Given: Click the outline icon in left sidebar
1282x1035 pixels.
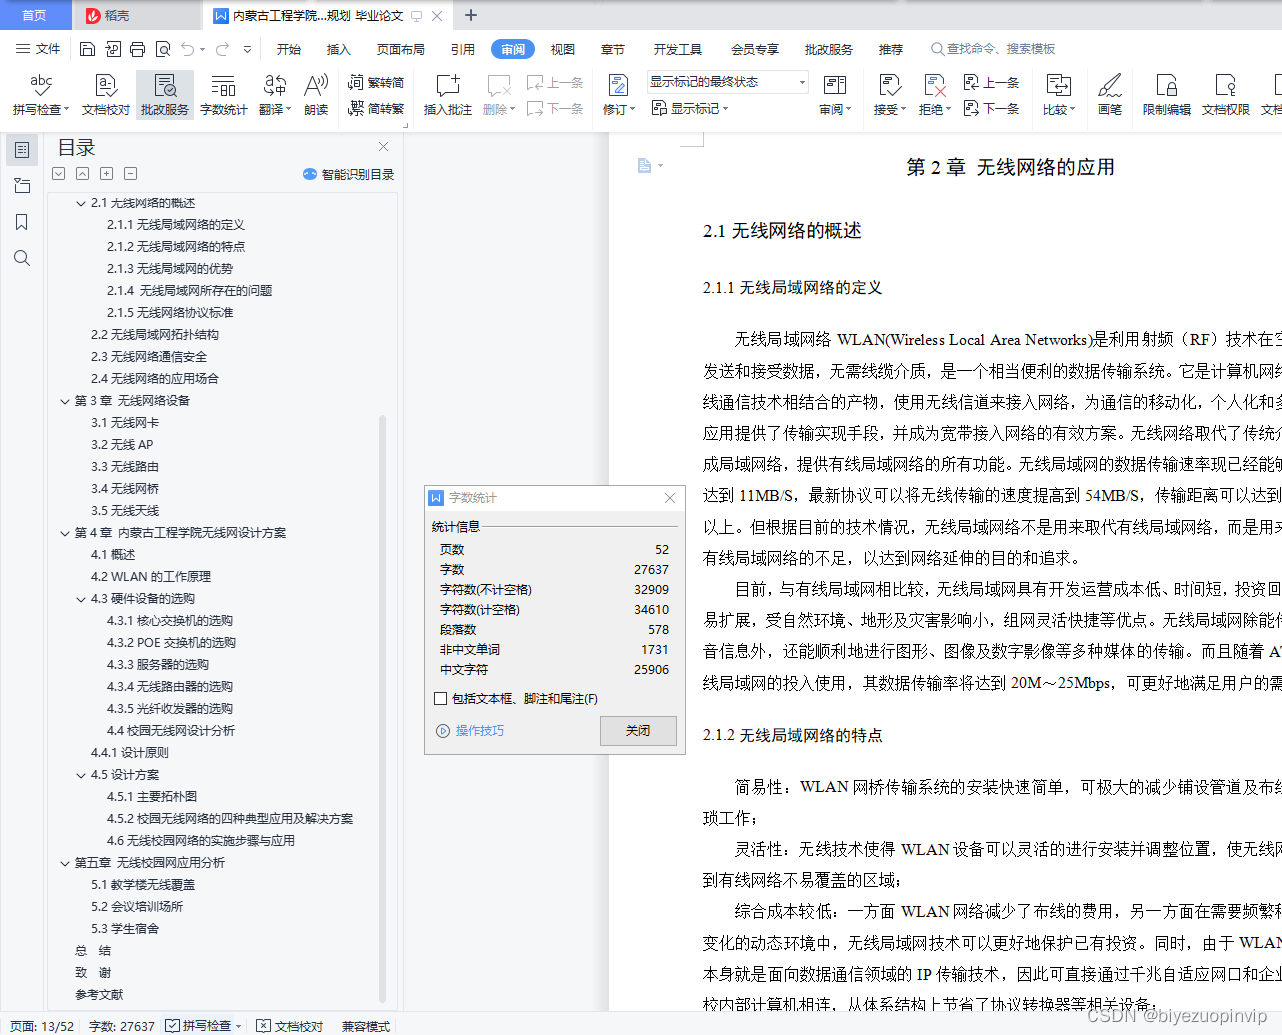Looking at the screenshot, I should [21, 150].
